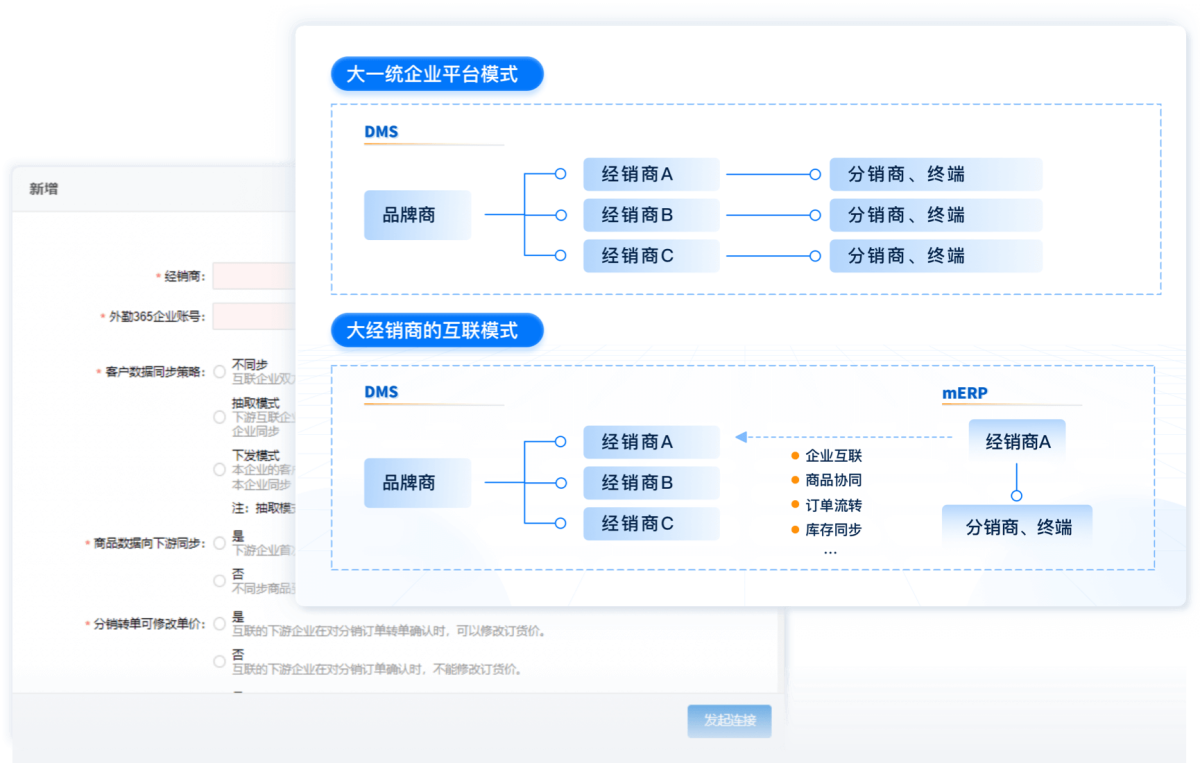Click the 库存同步 bullet item
Screen dimensions: 1200x763
[832, 530]
